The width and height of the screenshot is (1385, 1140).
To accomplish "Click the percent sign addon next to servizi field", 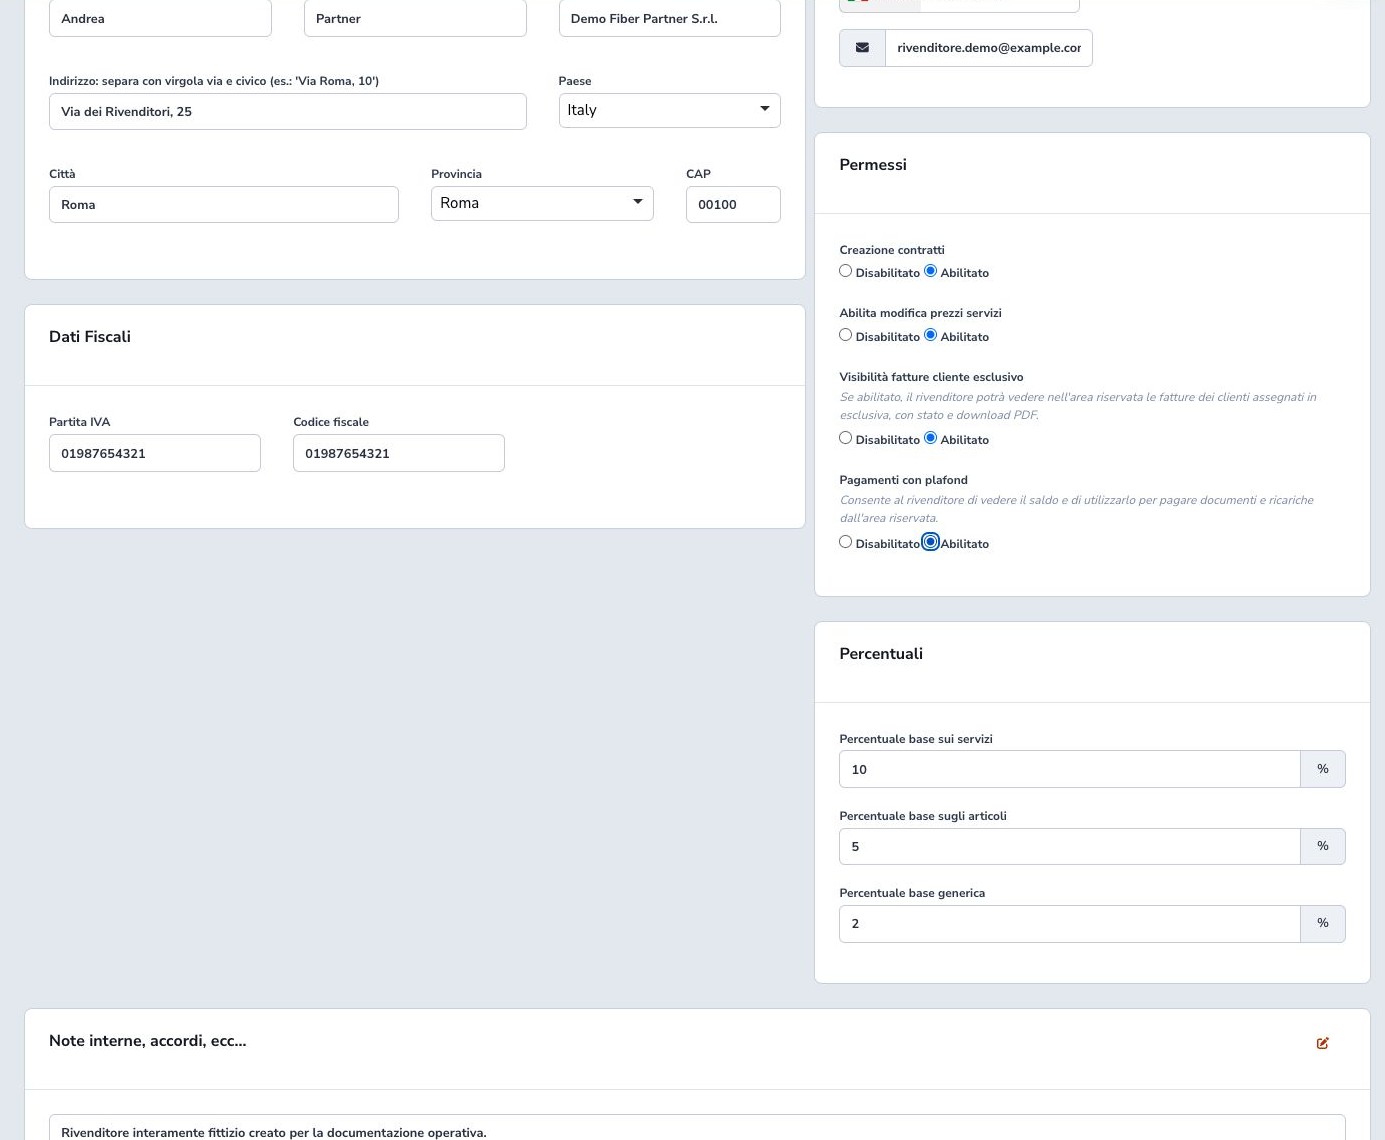I will tap(1322, 769).
